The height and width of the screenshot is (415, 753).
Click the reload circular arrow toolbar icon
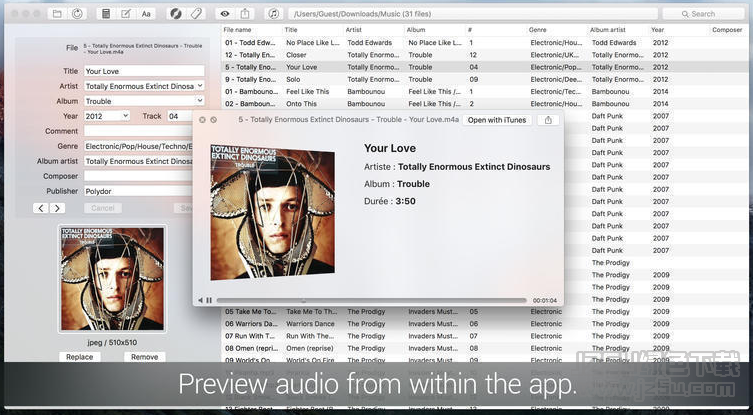[x=77, y=14]
